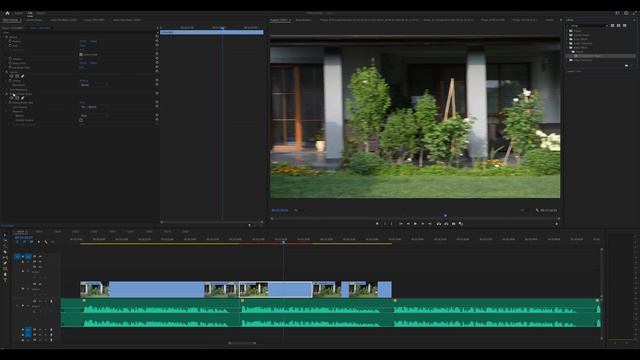
Task: Toggle Scale animation stopwatch
Action: pyautogui.click(x=10, y=46)
